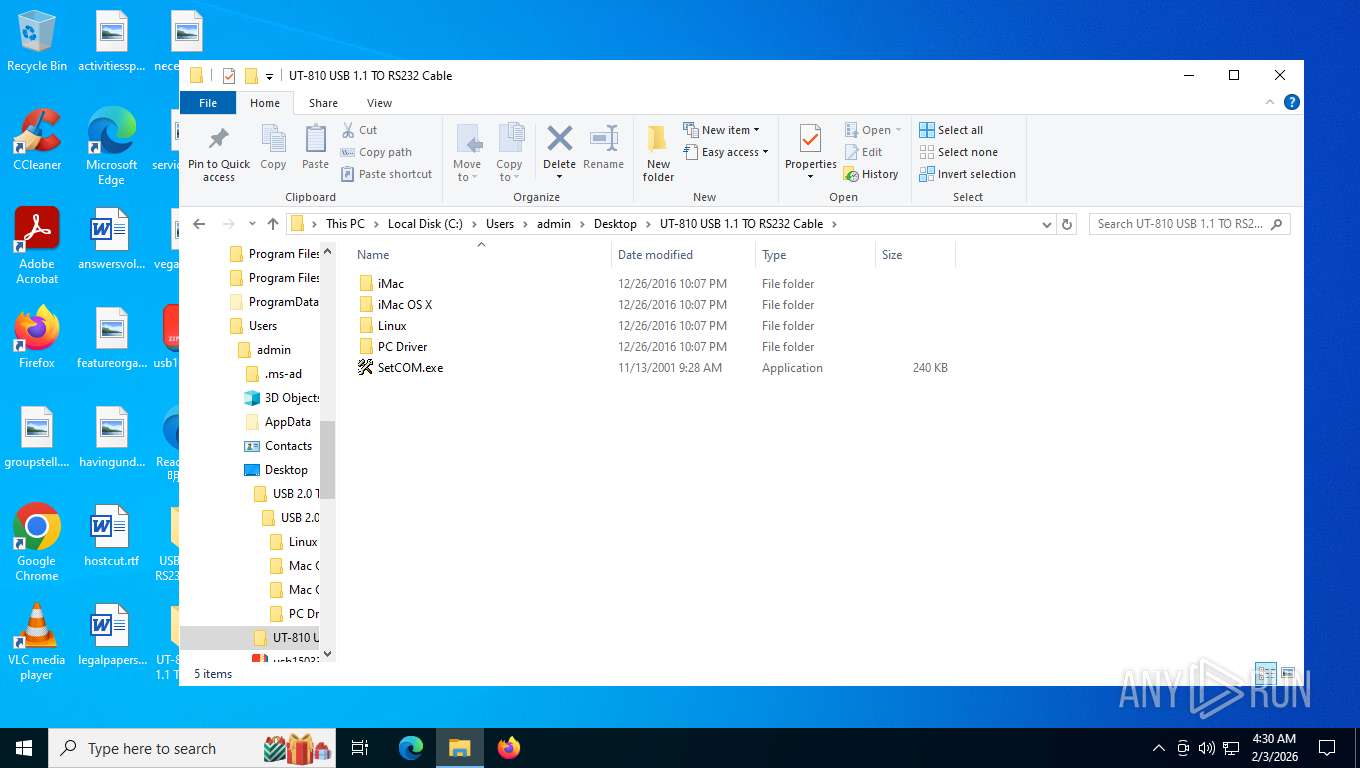The width and height of the screenshot is (1360, 768).
Task: Click the search UT-810 folder field
Action: coord(1189,224)
